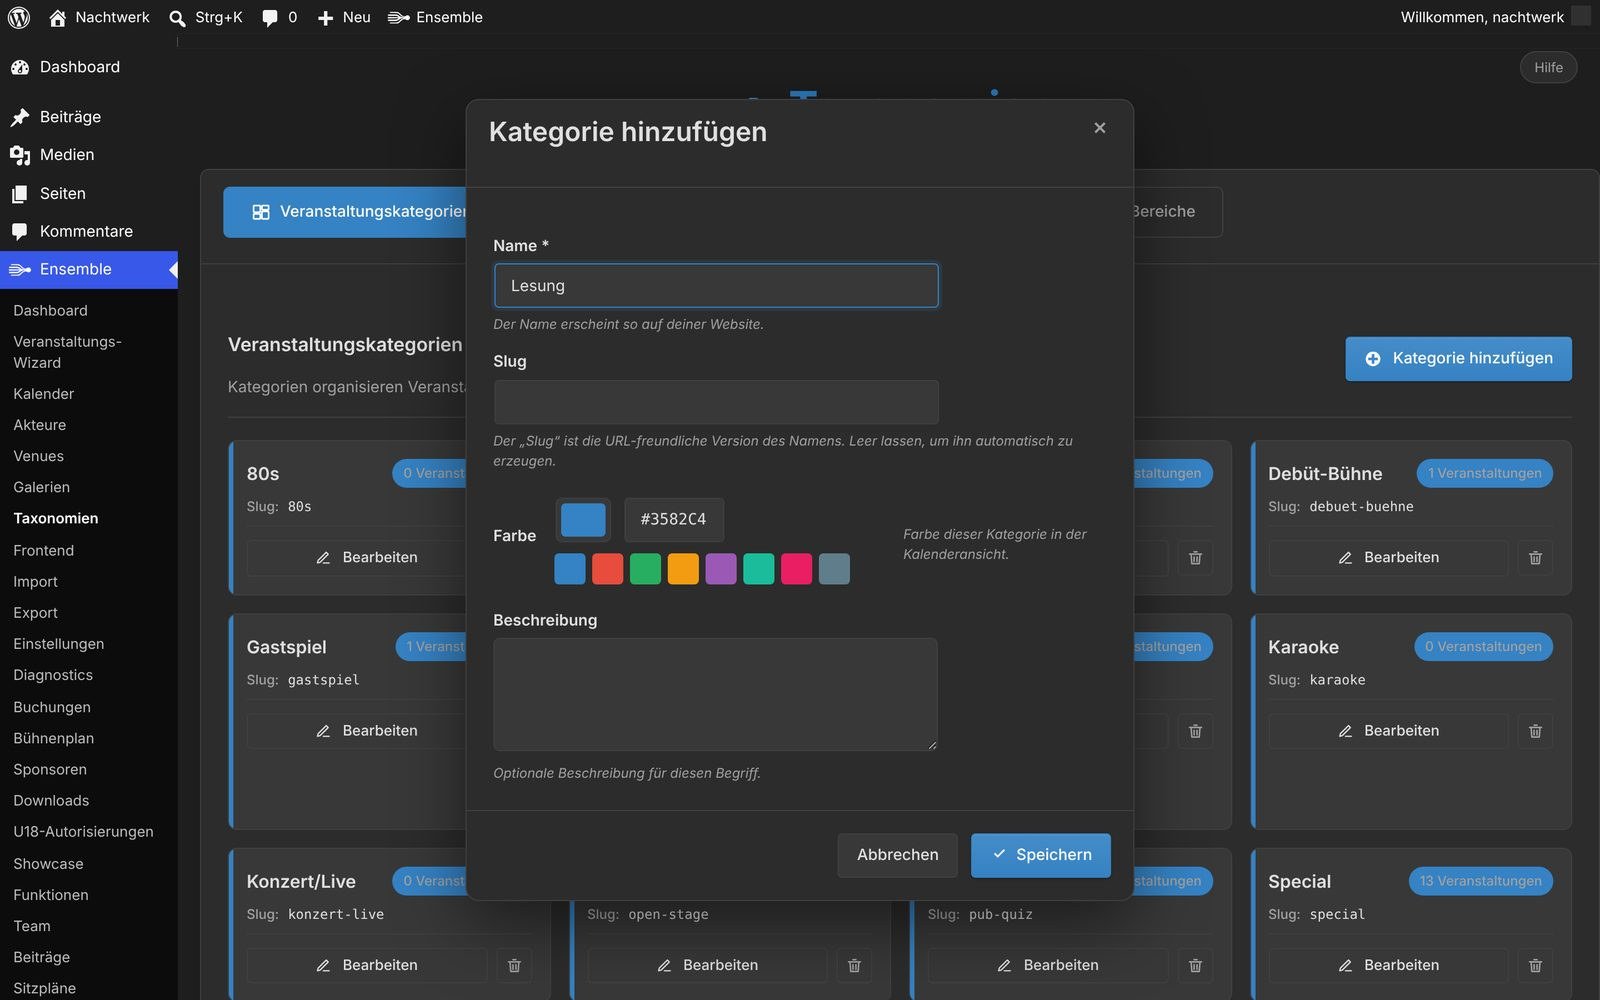Screen dimensions: 1600x1000
Task: Click the Beschreibung text area
Action: 715,694
